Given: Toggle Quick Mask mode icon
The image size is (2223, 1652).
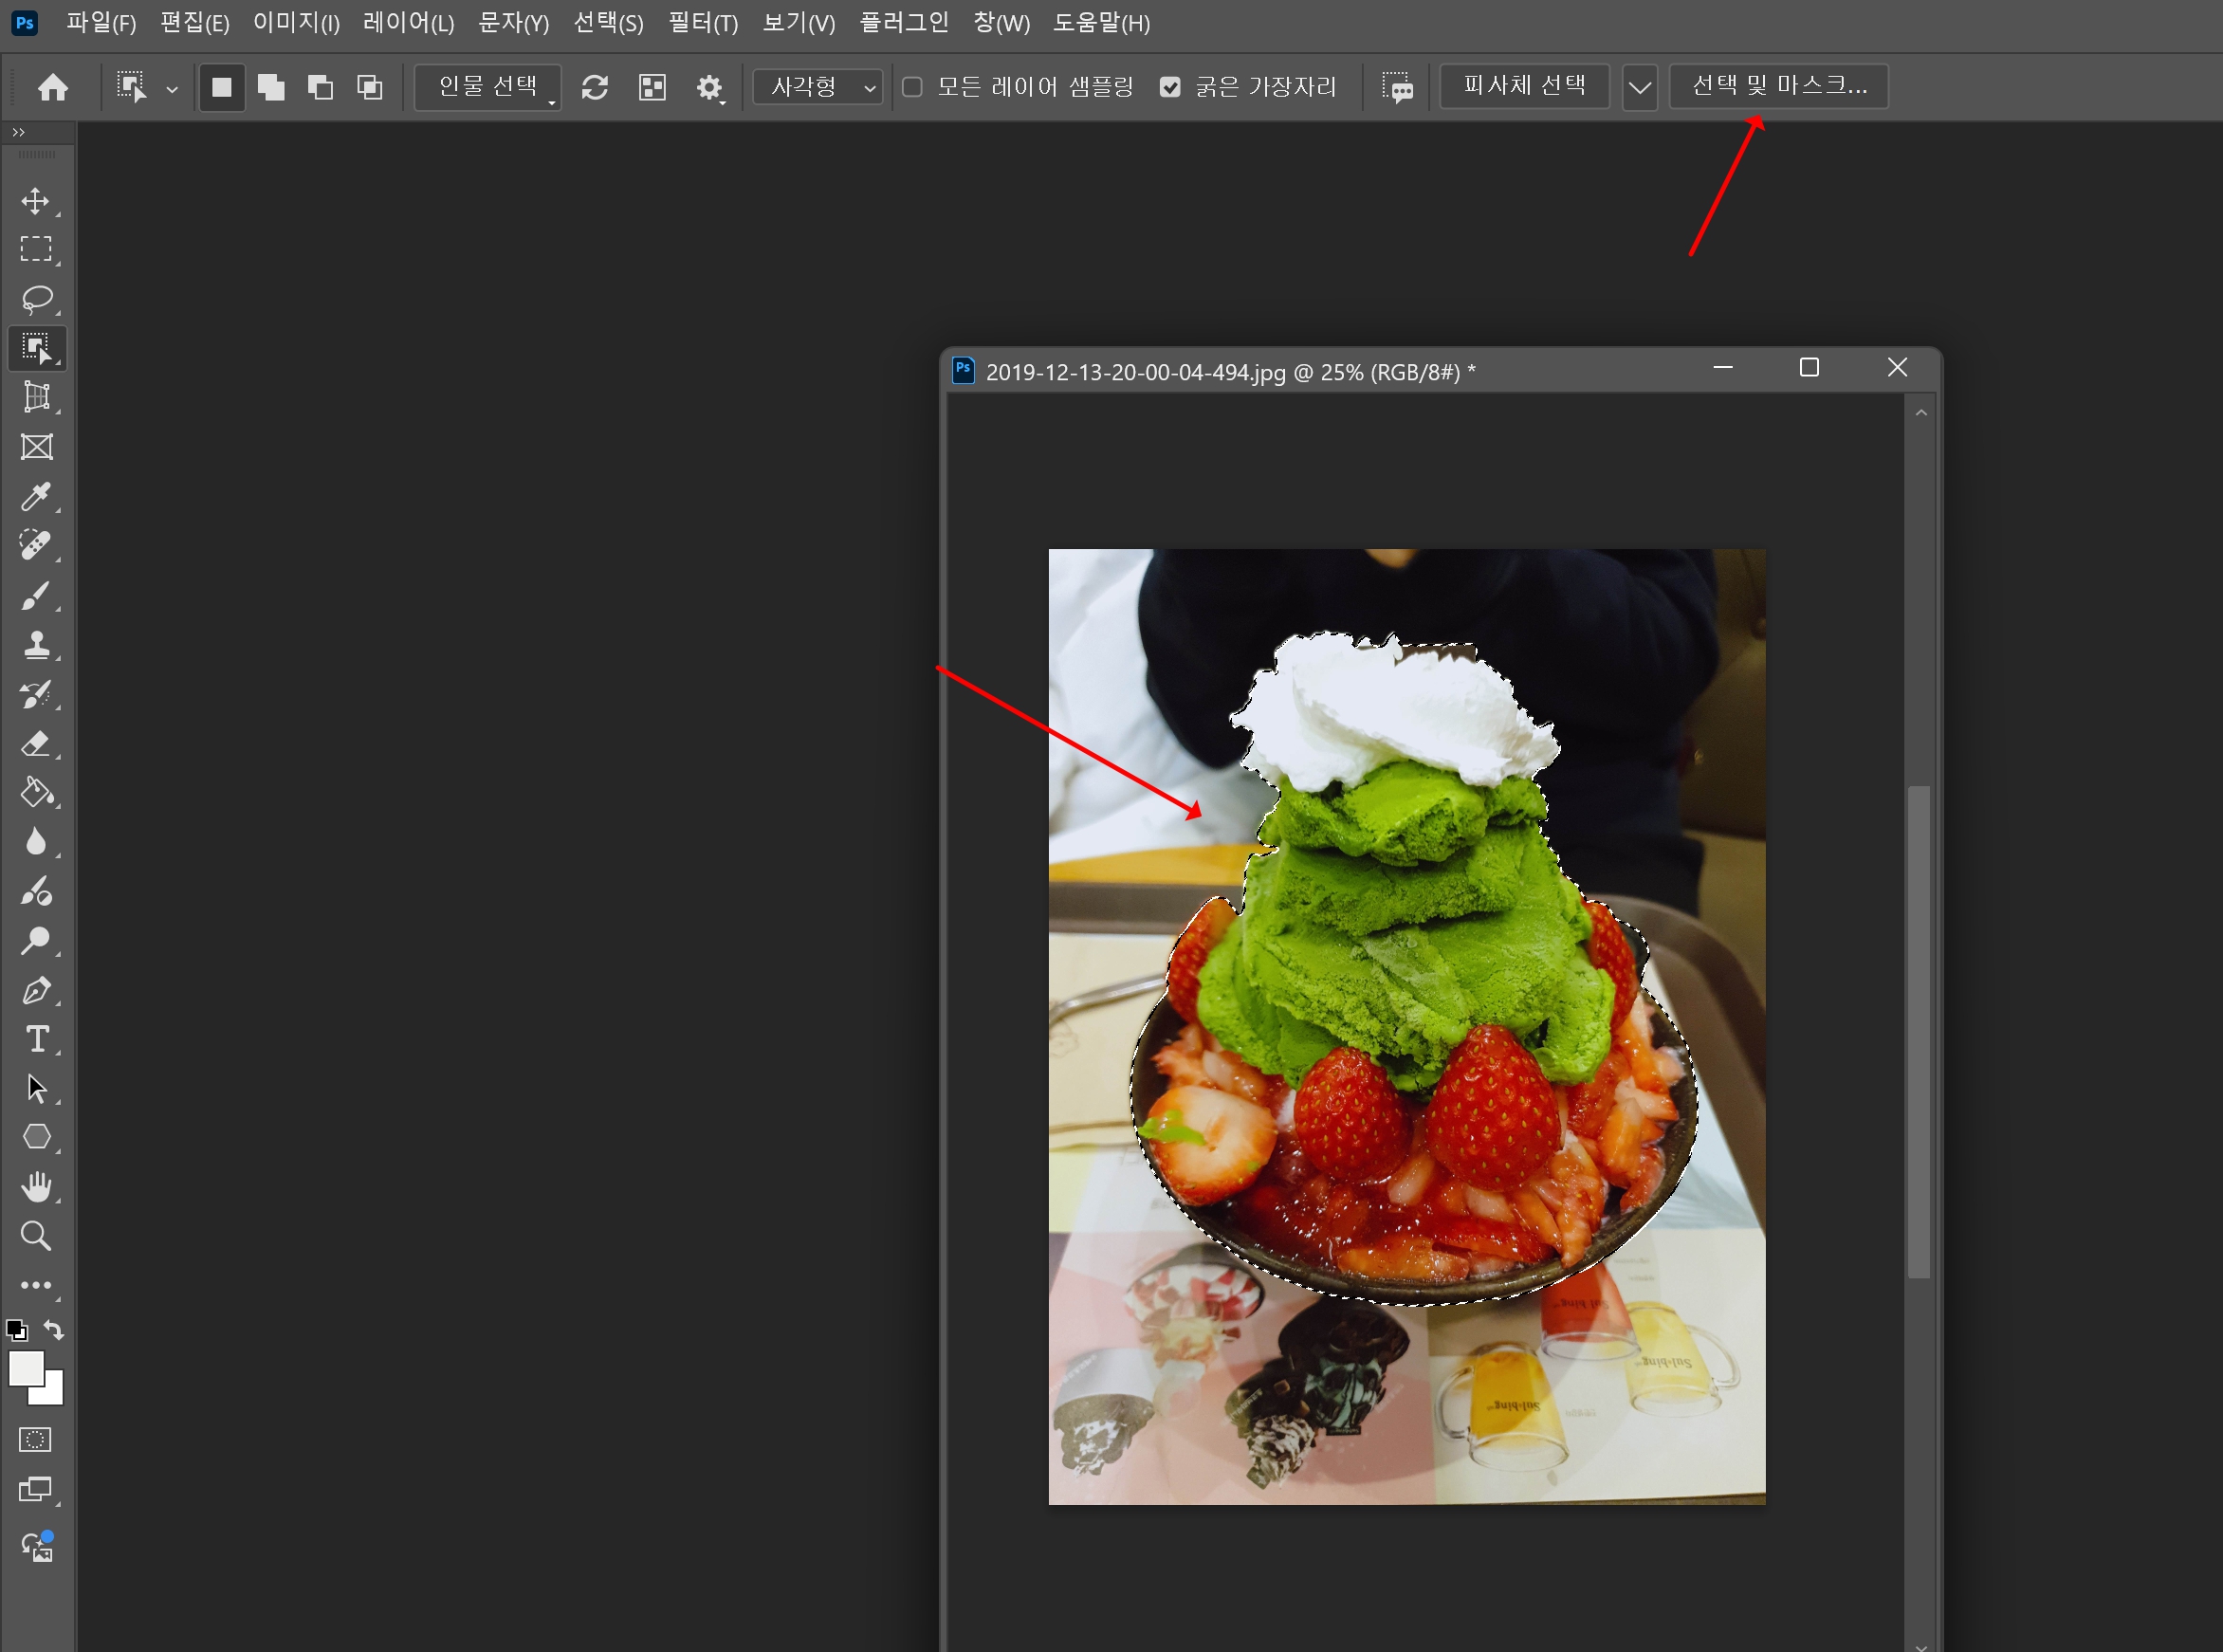Looking at the screenshot, I should (x=35, y=1440).
